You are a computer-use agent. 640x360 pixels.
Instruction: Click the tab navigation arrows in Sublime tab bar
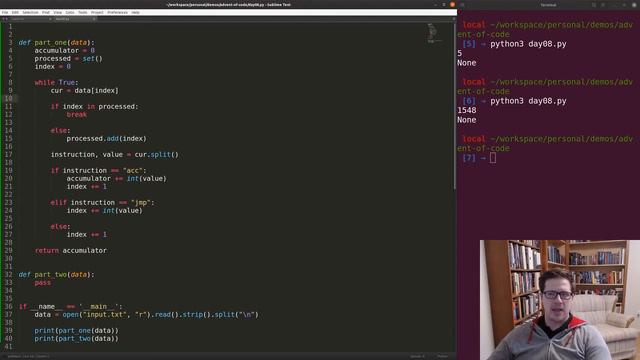click(x=4, y=19)
